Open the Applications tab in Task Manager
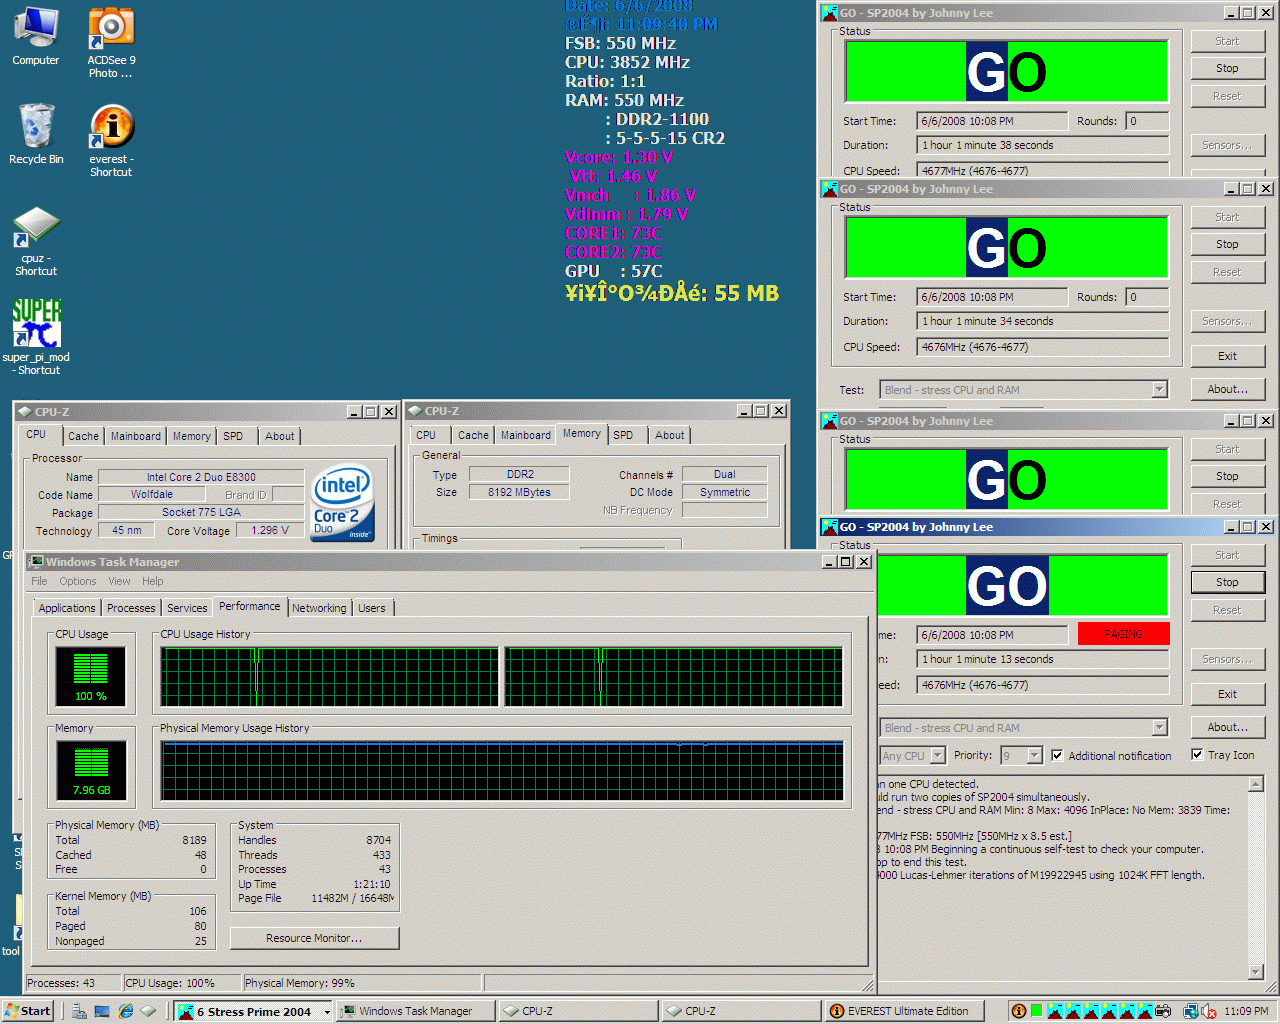The image size is (1280, 1024). [67, 608]
